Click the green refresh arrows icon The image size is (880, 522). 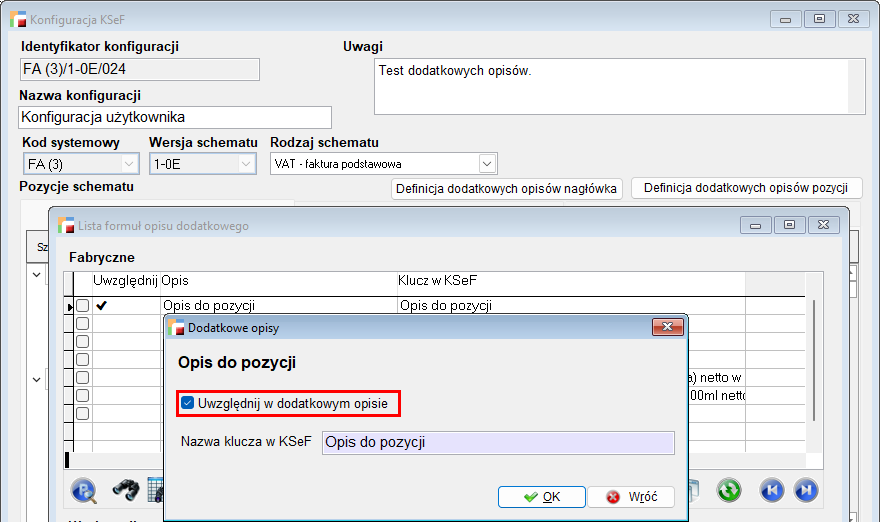click(729, 490)
